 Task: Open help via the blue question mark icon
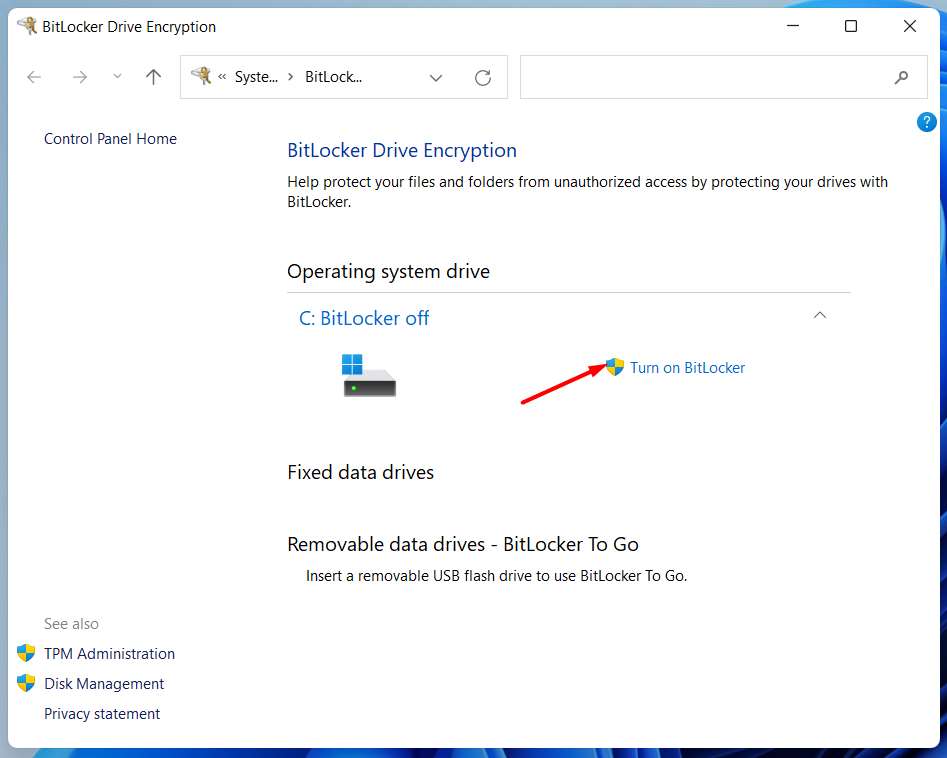point(926,121)
